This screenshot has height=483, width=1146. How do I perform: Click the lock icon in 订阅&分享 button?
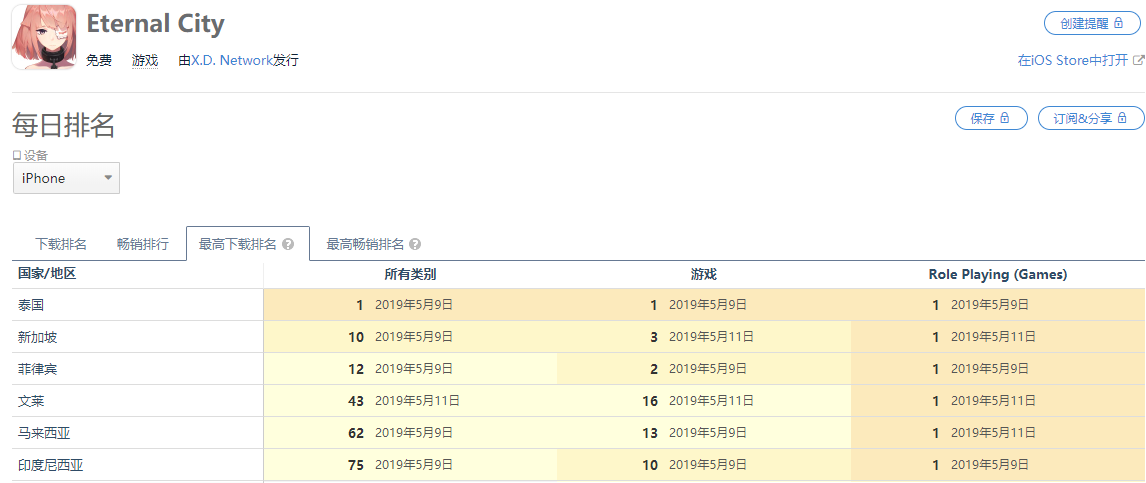pos(1122,118)
